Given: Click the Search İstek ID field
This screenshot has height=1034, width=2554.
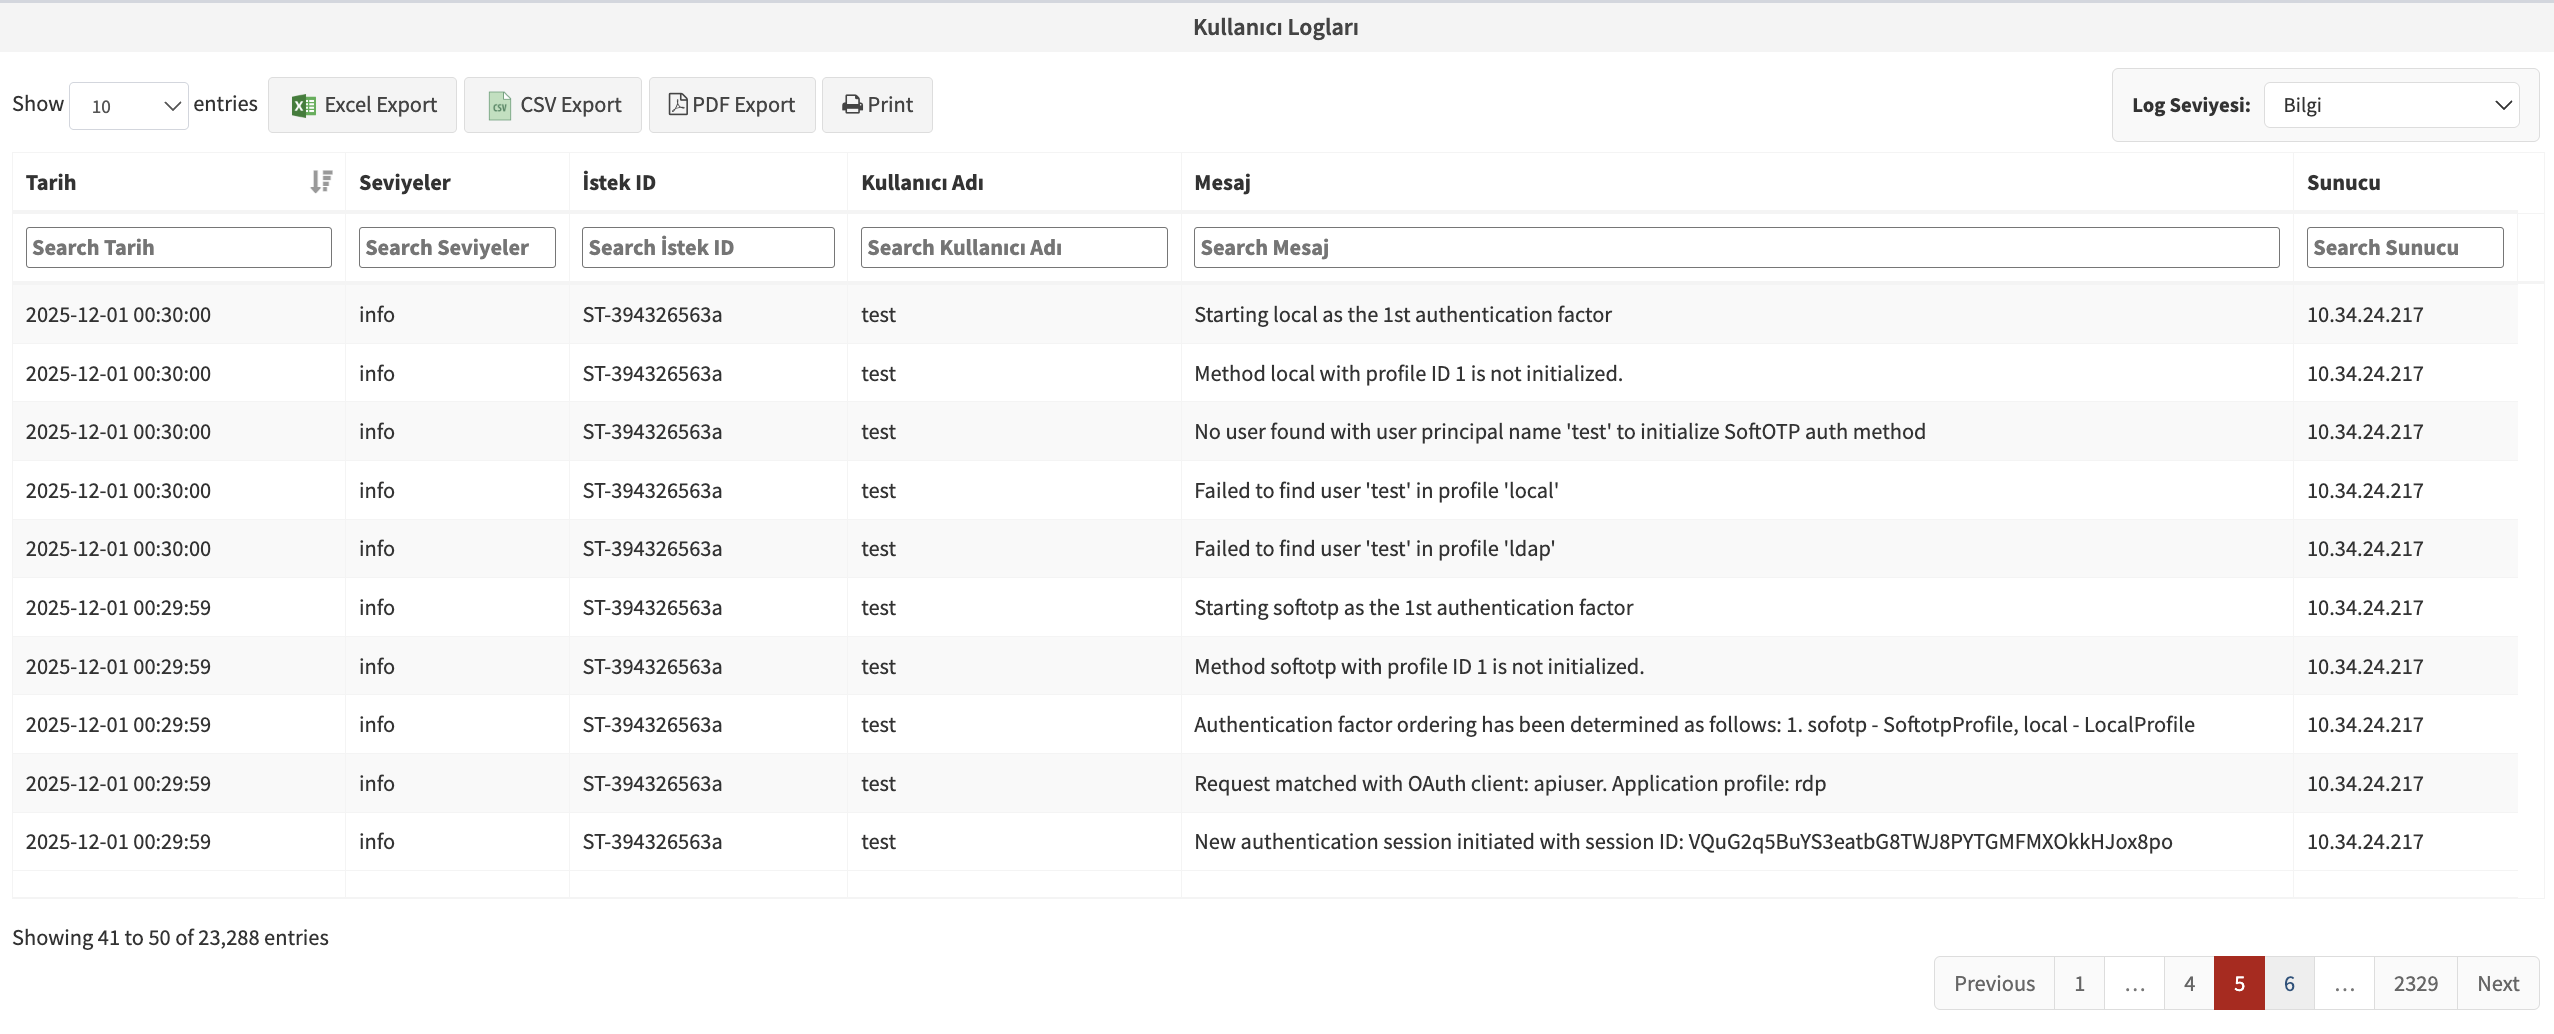Looking at the screenshot, I should point(708,247).
